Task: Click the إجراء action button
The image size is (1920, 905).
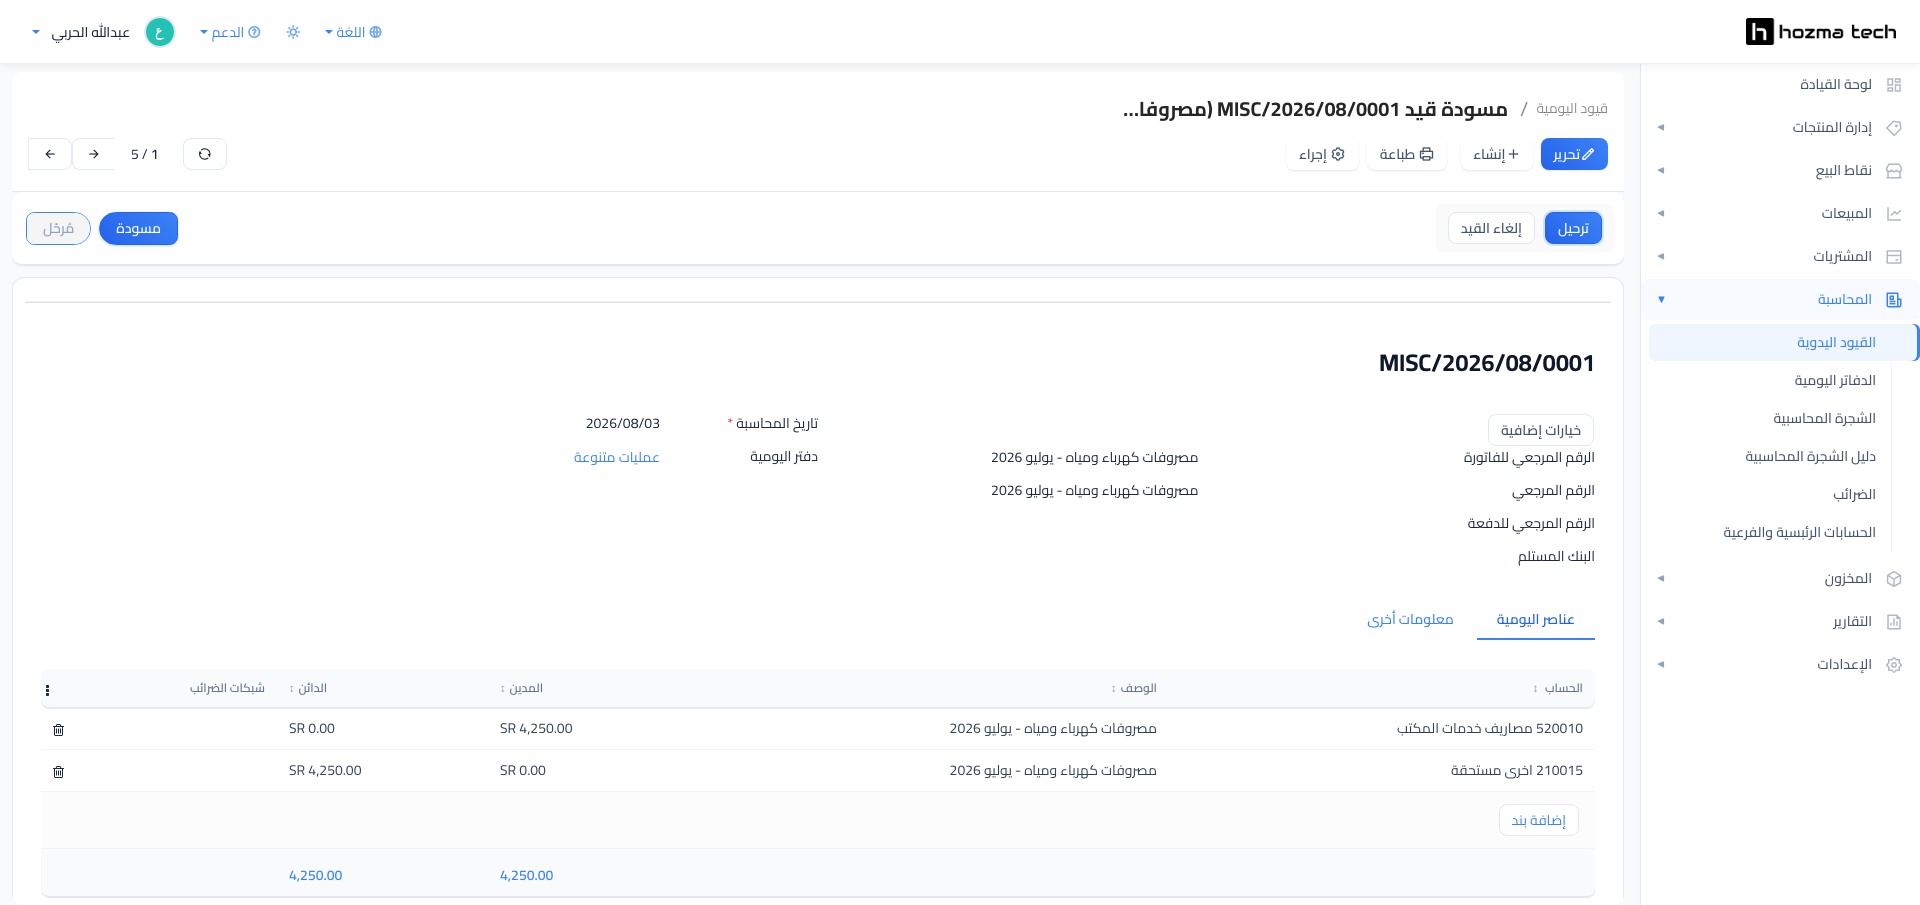Action: (x=1322, y=154)
